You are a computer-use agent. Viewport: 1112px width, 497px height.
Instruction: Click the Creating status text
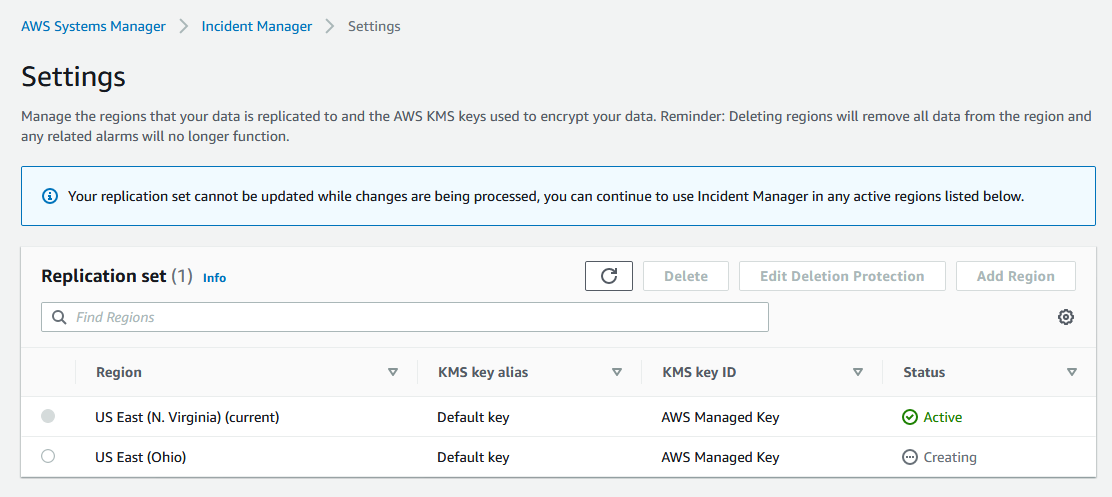pos(950,457)
